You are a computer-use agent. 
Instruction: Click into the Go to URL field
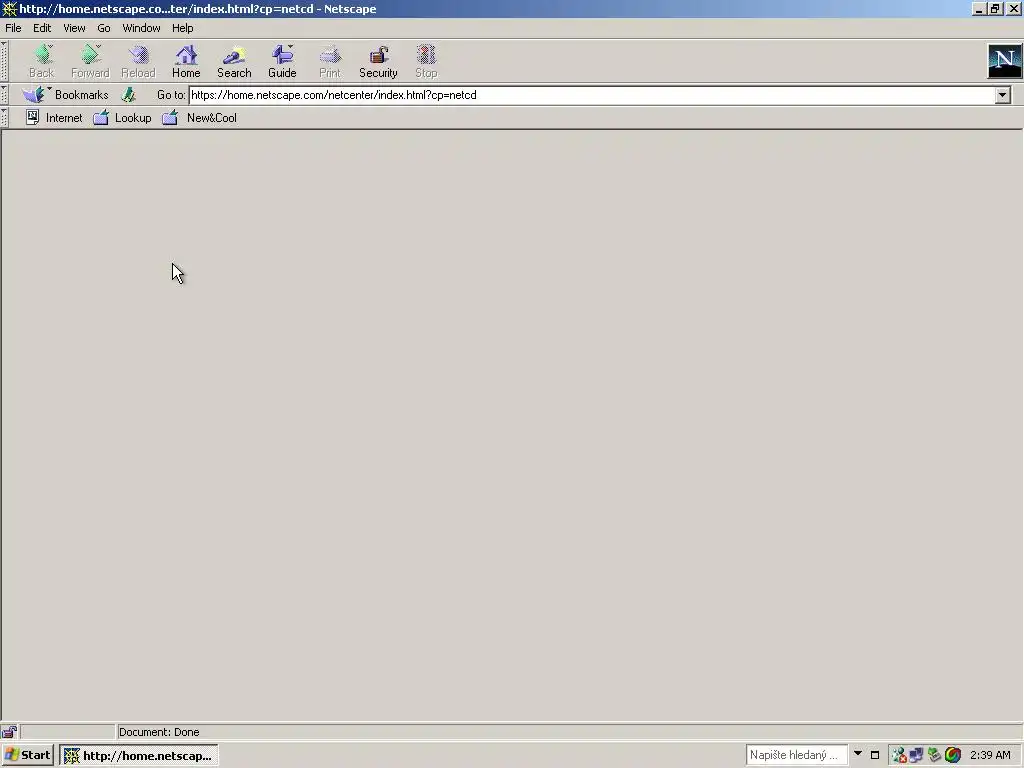point(592,95)
